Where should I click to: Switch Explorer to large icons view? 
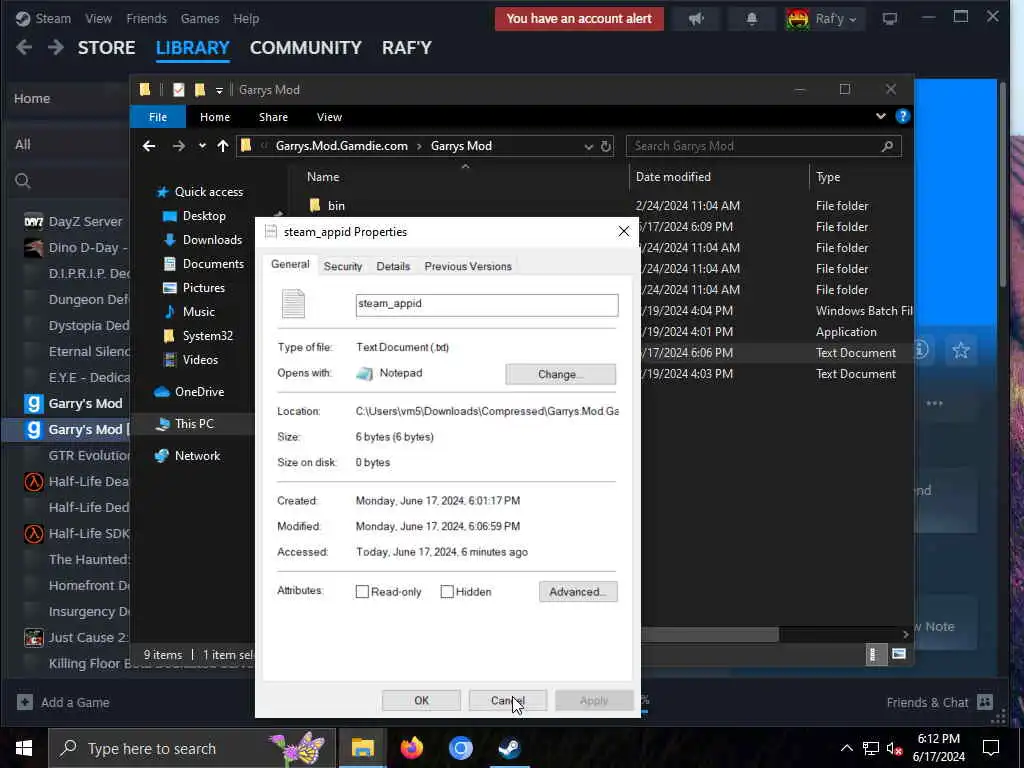click(x=899, y=654)
